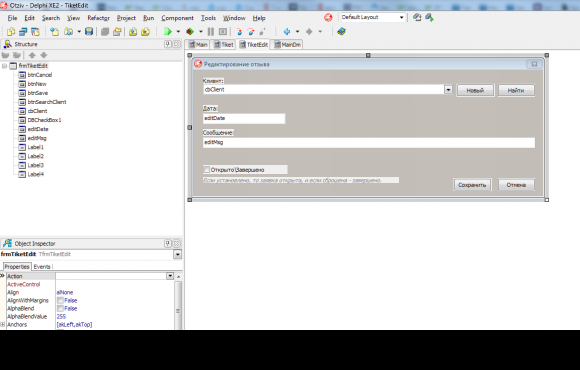Screen dimensions: 580x370
Task: Open the Default Layout dropdown
Action: pyautogui.click(x=401, y=17)
